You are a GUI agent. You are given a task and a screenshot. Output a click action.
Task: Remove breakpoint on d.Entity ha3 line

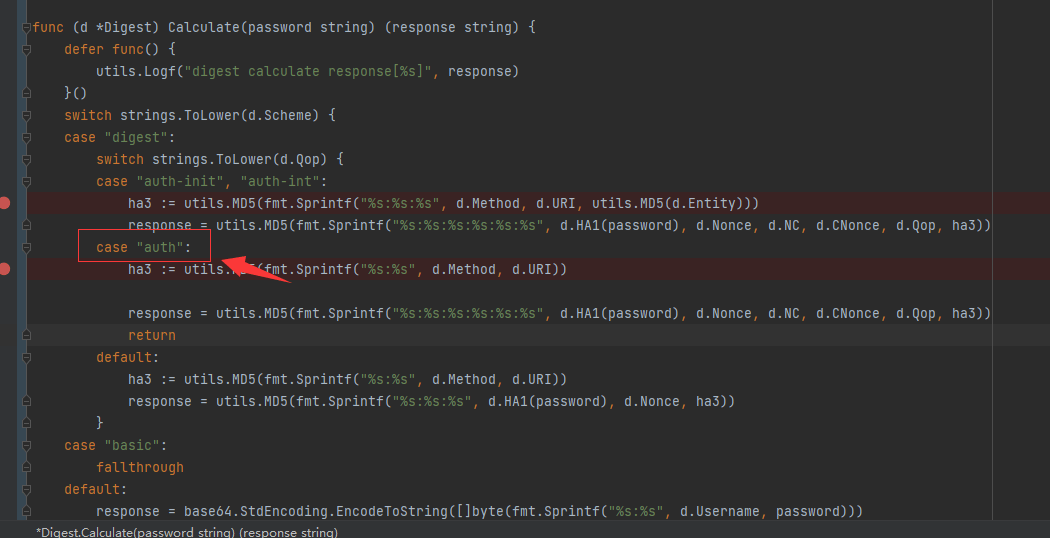[5, 203]
